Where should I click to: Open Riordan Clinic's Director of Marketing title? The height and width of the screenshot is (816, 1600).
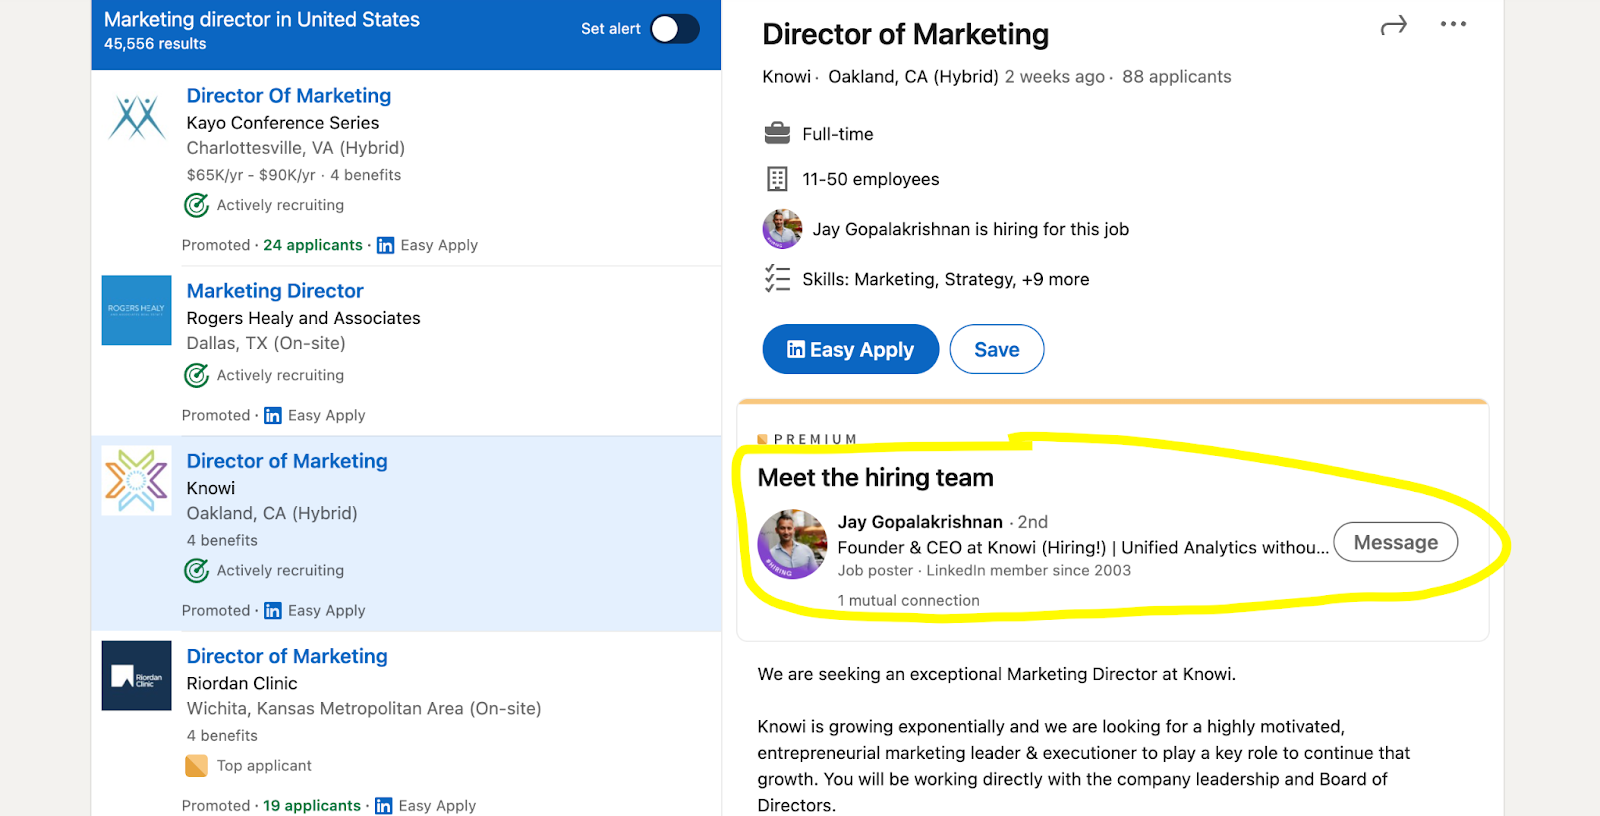pos(287,656)
